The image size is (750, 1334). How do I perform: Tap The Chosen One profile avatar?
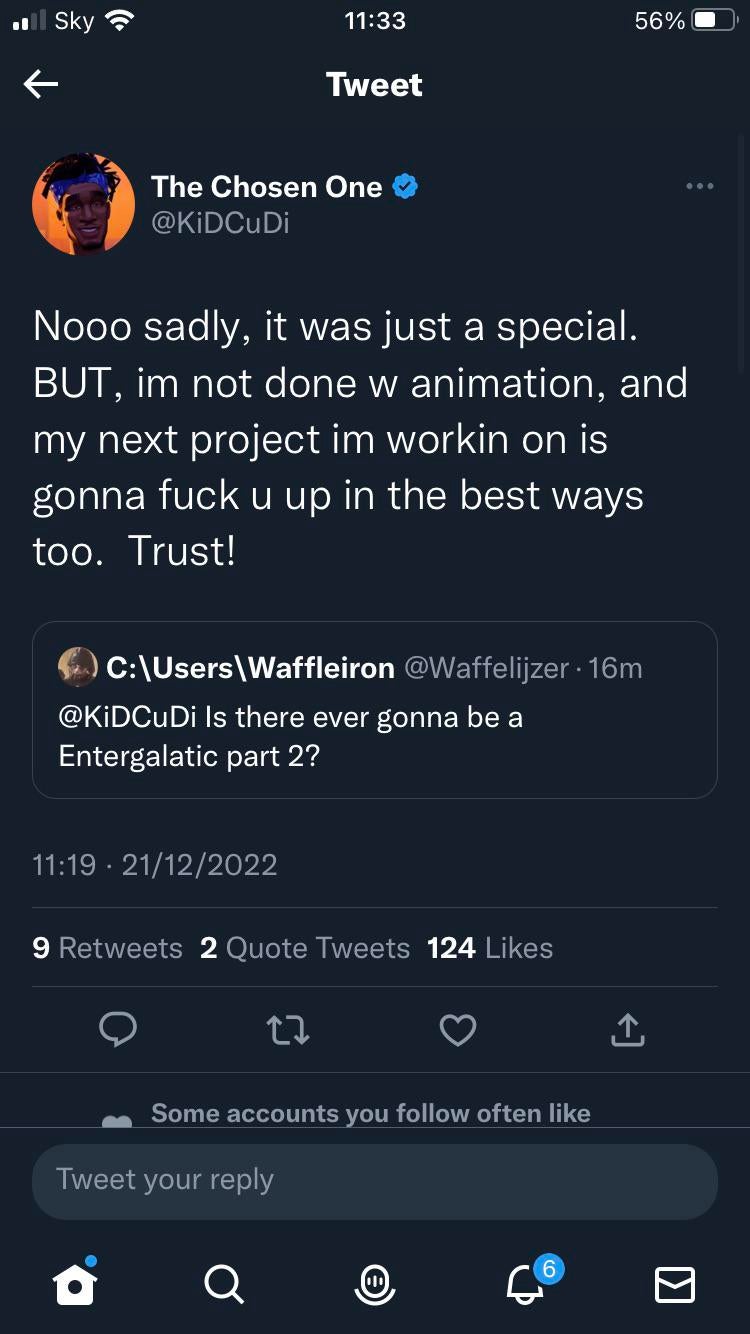(84, 204)
